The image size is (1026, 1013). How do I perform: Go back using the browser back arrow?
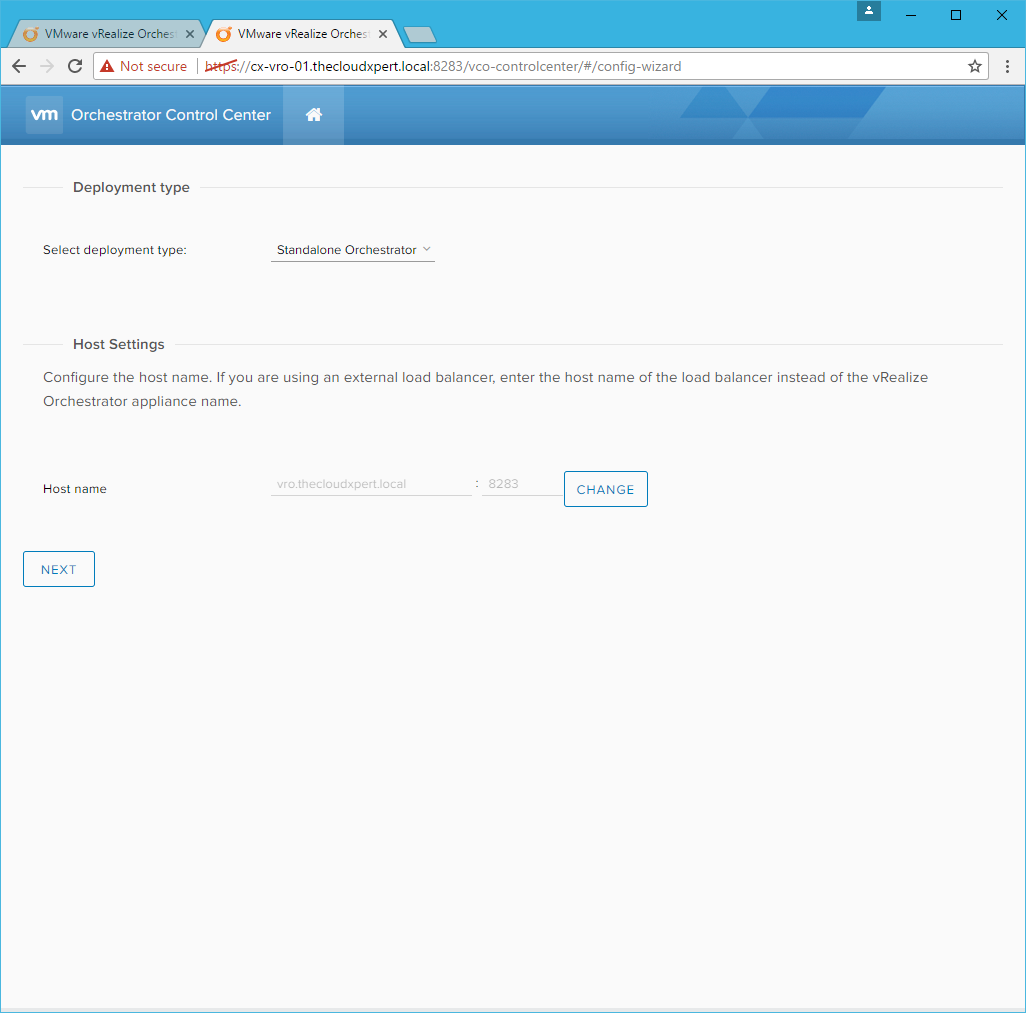[x=19, y=66]
